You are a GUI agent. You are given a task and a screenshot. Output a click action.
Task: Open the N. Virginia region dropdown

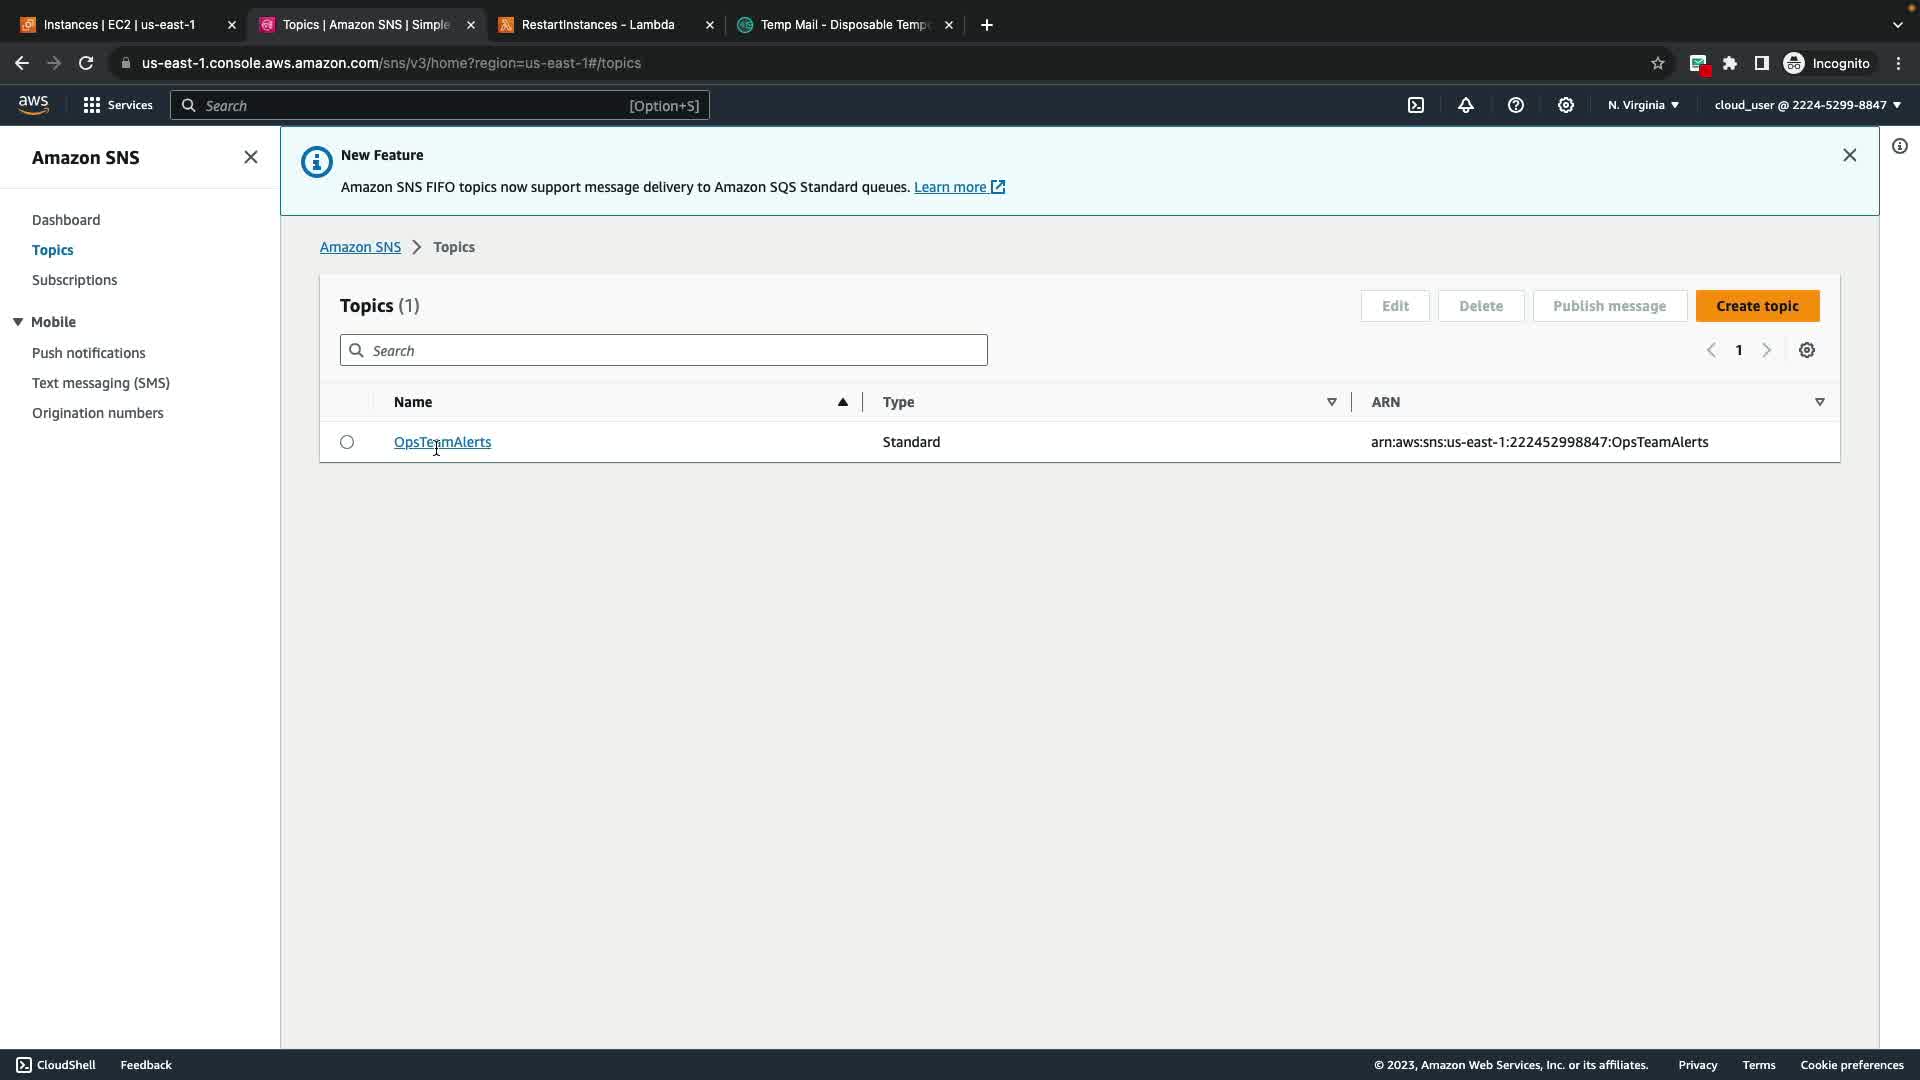1643,105
